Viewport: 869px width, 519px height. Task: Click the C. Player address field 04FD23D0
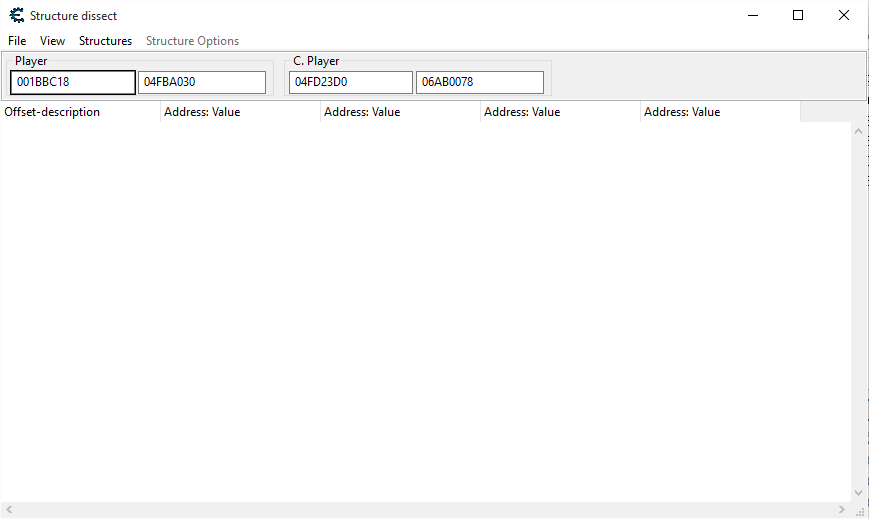350,82
